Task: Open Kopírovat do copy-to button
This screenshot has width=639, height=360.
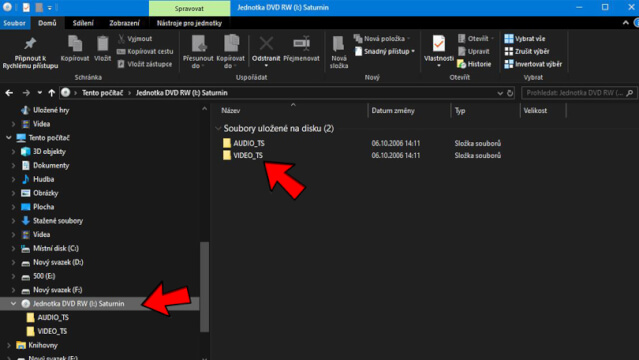Action: [x=231, y=52]
